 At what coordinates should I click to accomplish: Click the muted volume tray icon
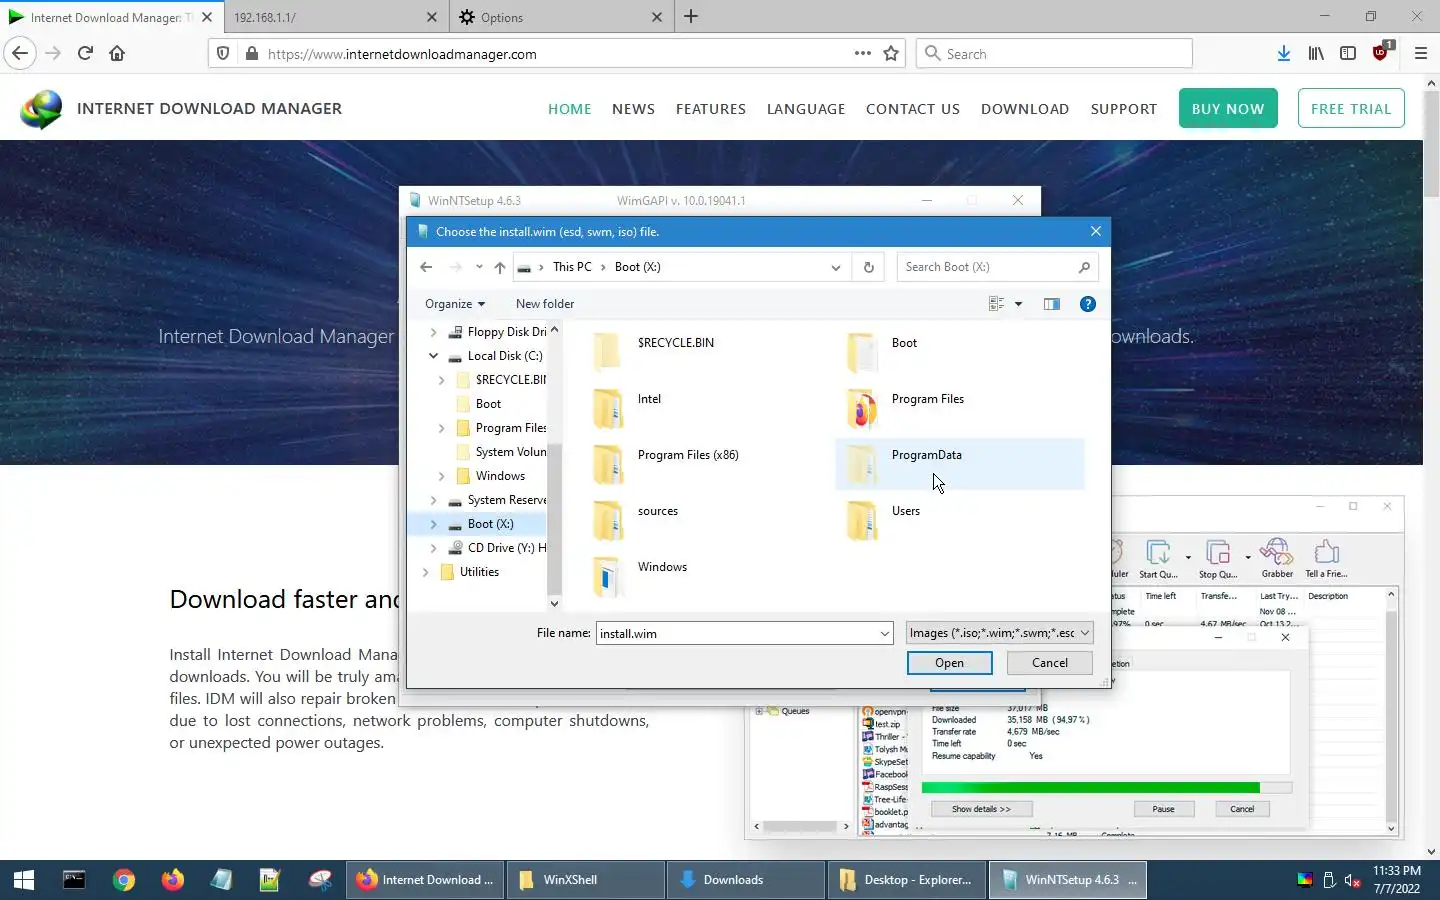coord(1352,880)
